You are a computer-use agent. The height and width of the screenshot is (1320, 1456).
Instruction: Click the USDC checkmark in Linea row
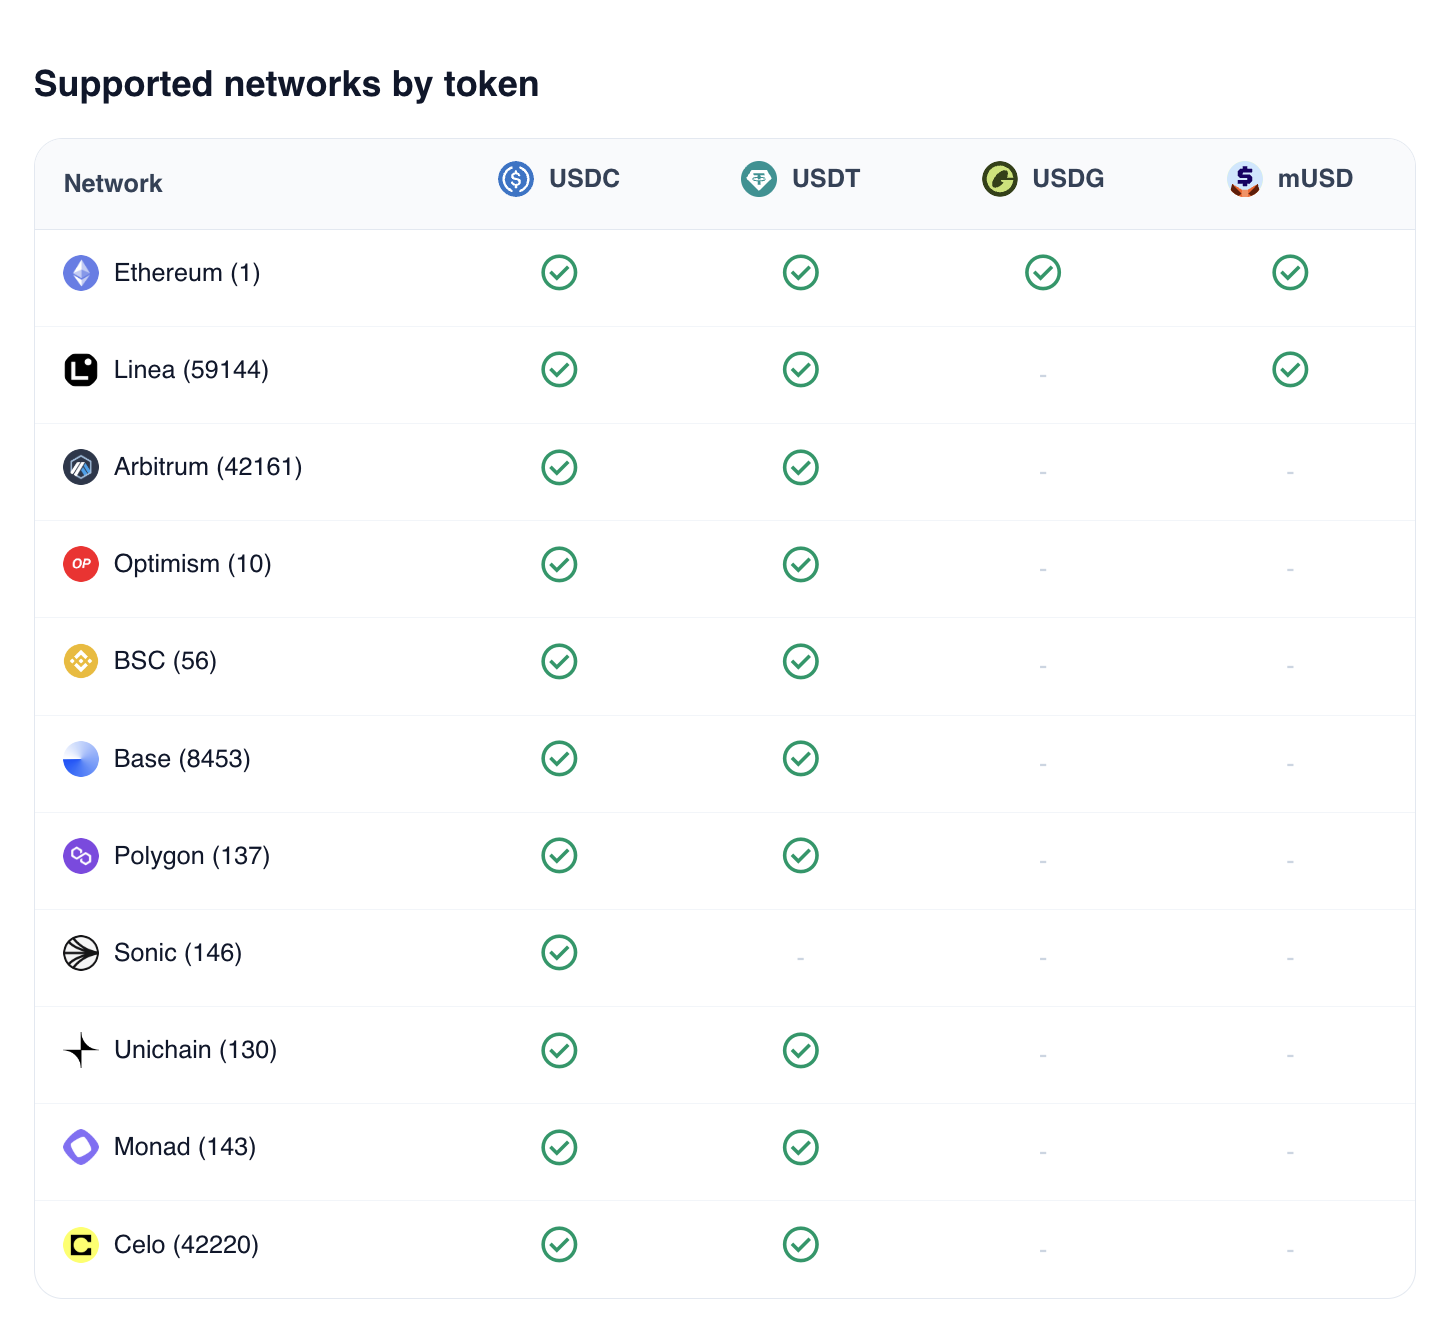click(x=559, y=369)
